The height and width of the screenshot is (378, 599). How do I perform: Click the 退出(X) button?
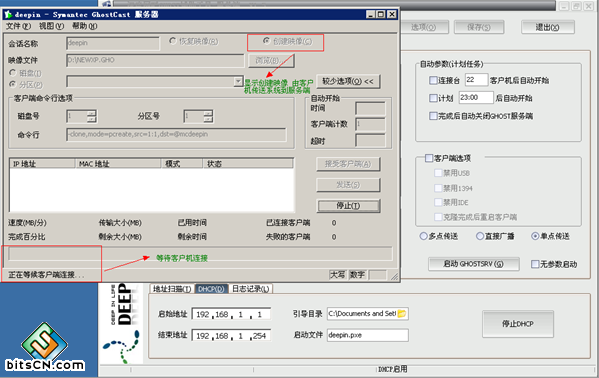pyautogui.click(x=547, y=27)
